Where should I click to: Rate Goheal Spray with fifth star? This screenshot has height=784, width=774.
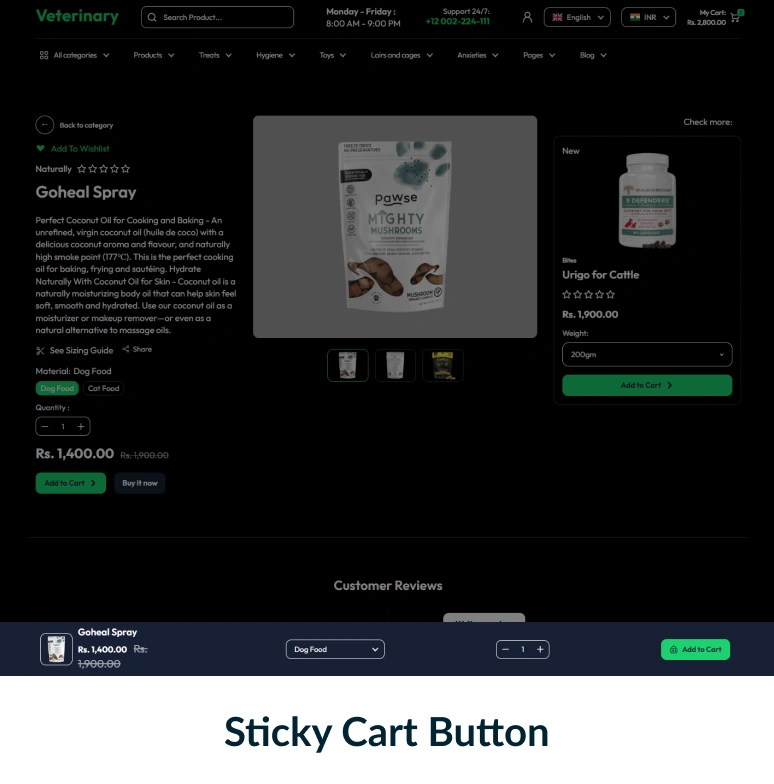click(126, 169)
